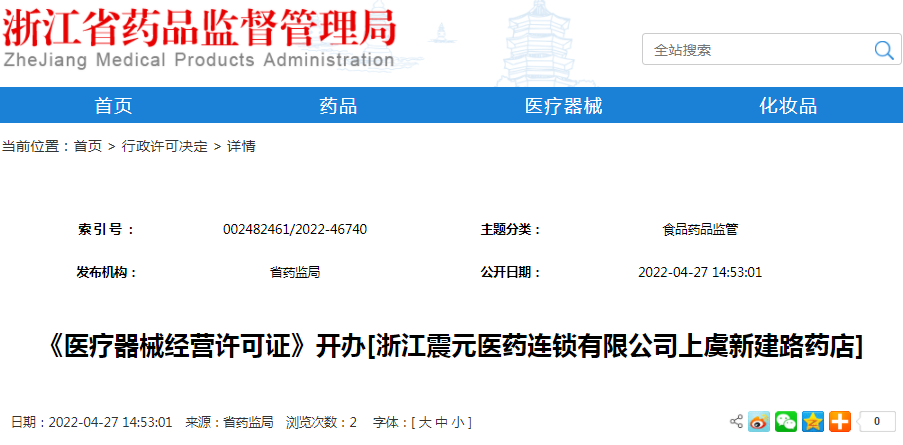903x445 pixels.
Task: Set the font size to 小
Action: tap(457, 423)
